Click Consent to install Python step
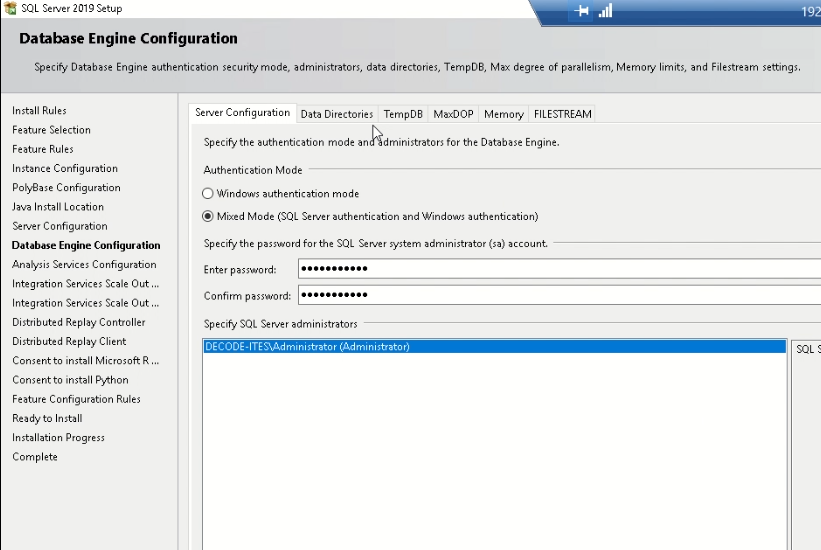Image resolution: width=821 pixels, height=550 pixels. click(x=70, y=380)
